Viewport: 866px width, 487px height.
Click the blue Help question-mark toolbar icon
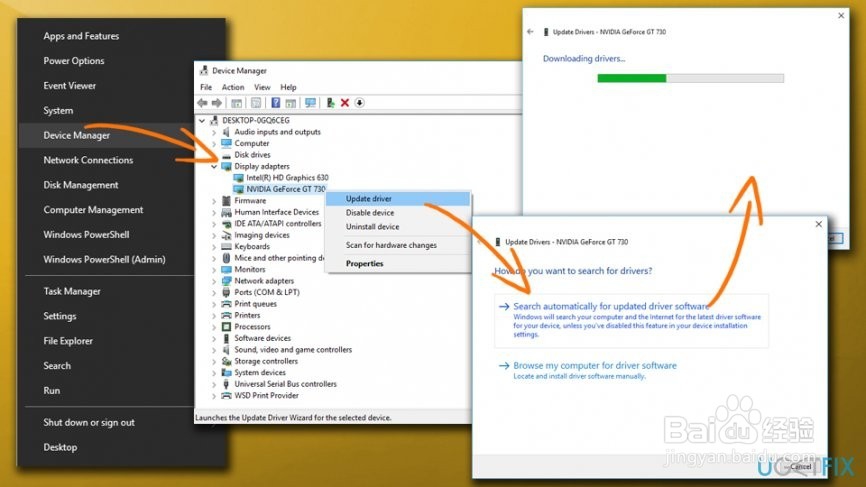pos(276,103)
